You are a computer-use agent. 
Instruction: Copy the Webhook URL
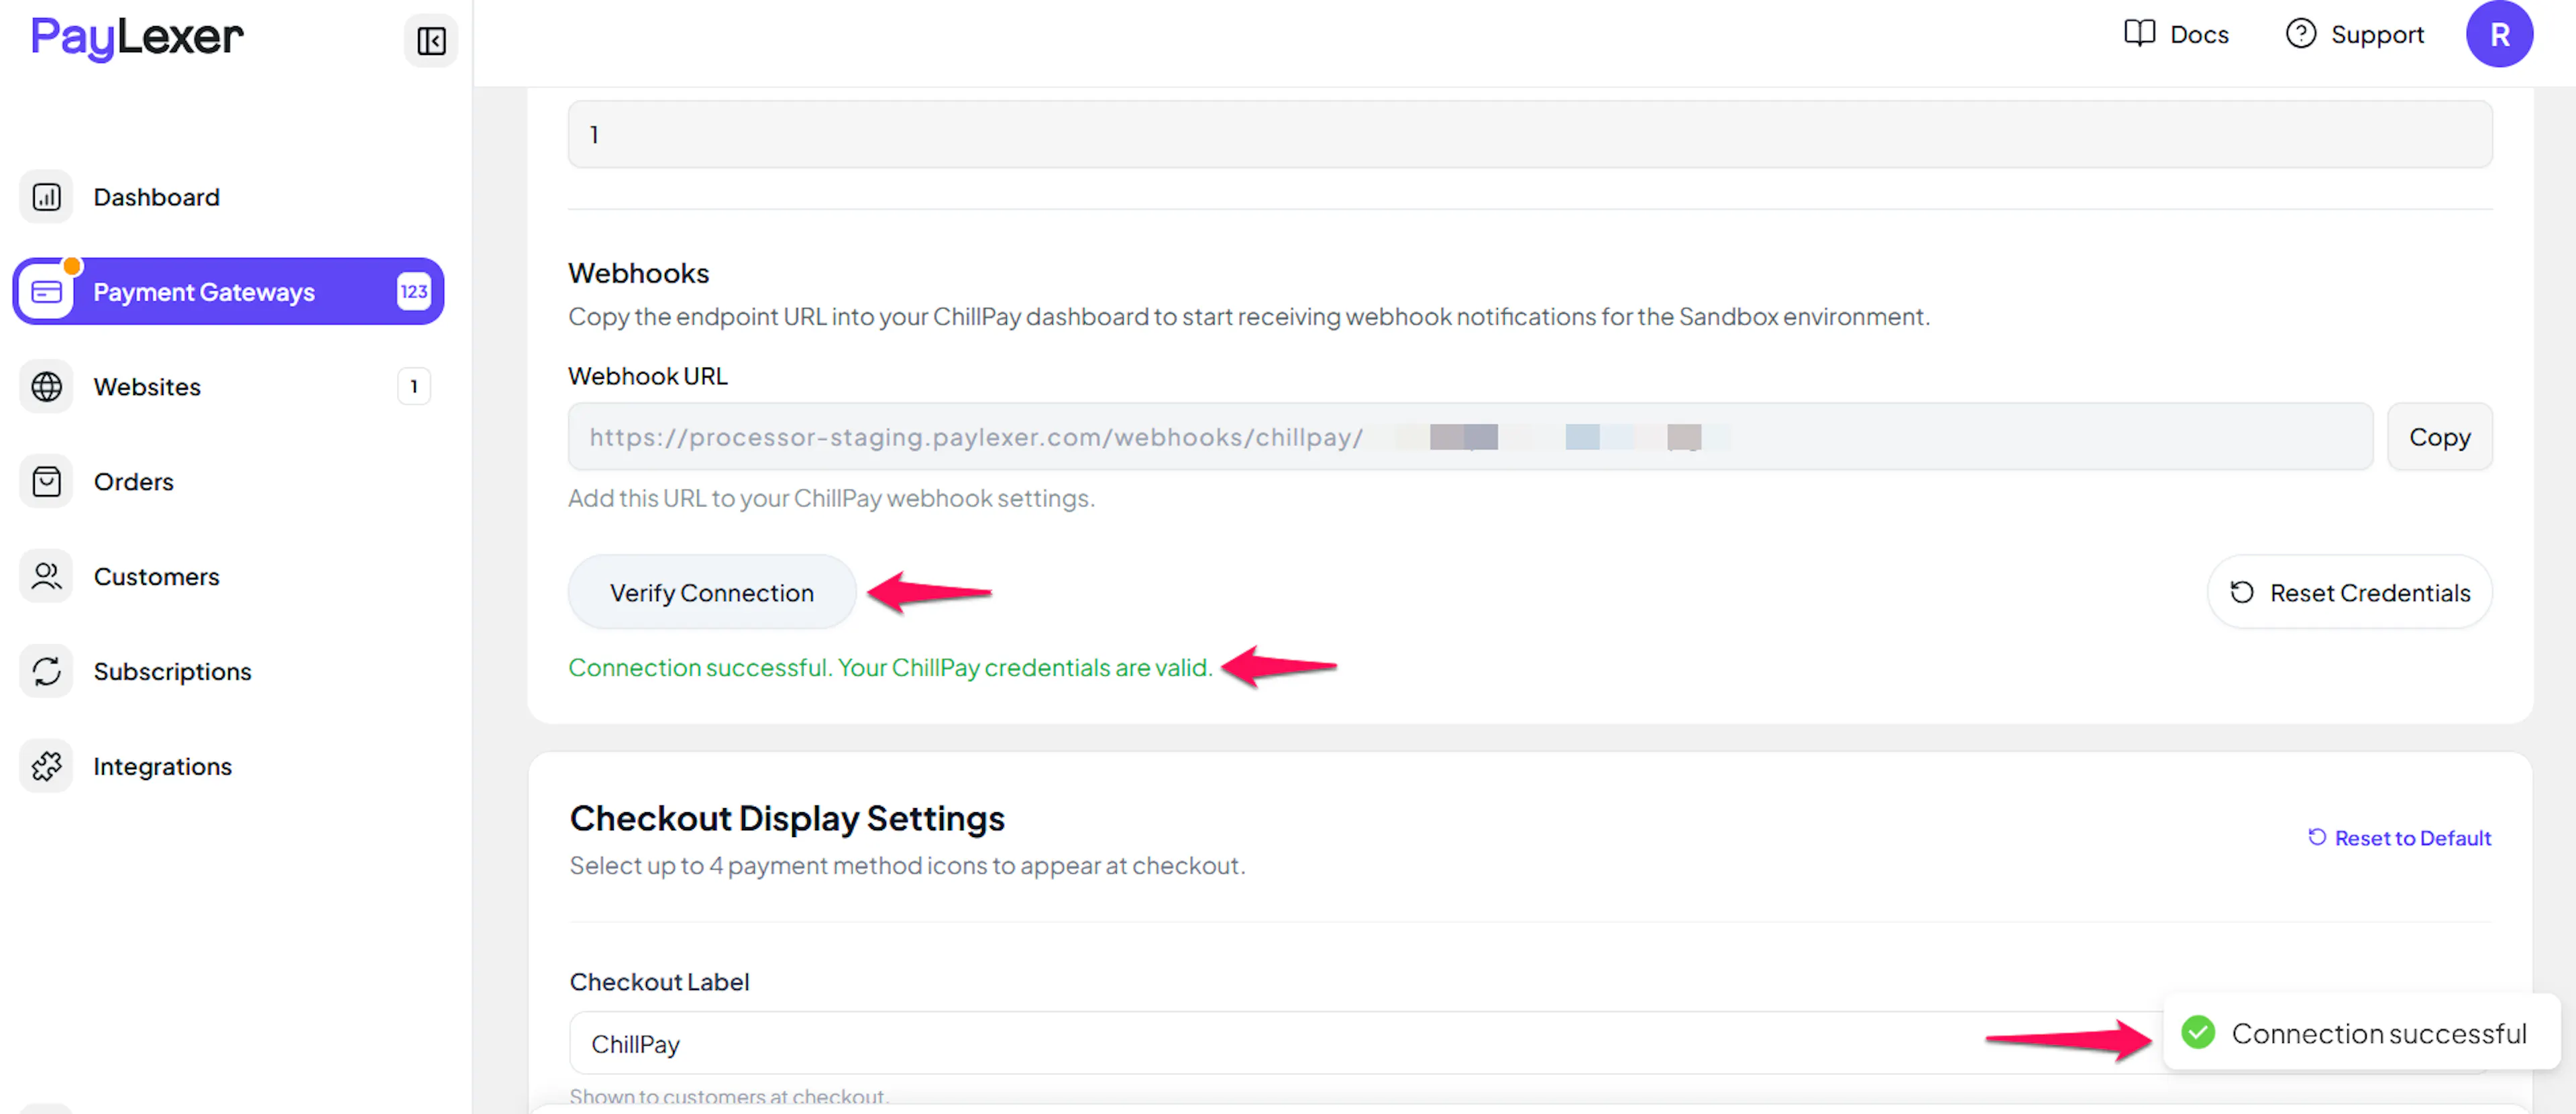pyautogui.click(x=2439, y=437)
